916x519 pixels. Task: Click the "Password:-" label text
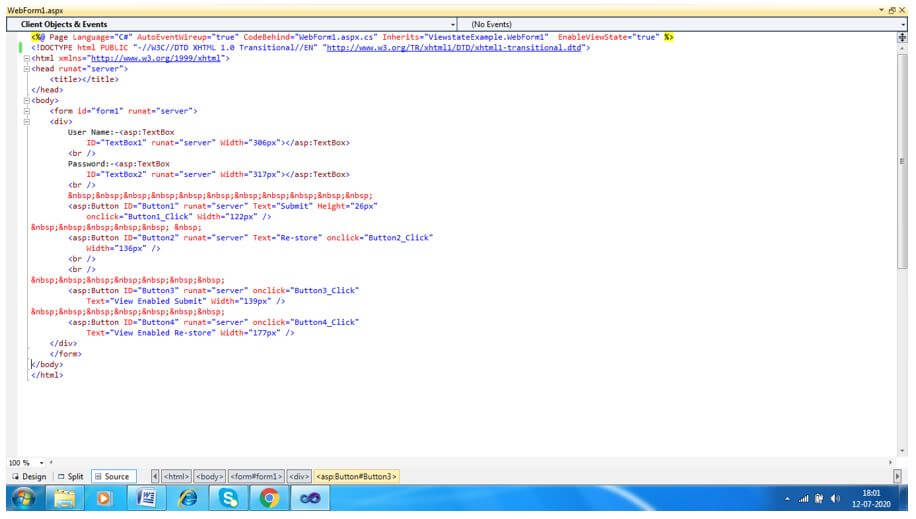click(x=91, y=164)
